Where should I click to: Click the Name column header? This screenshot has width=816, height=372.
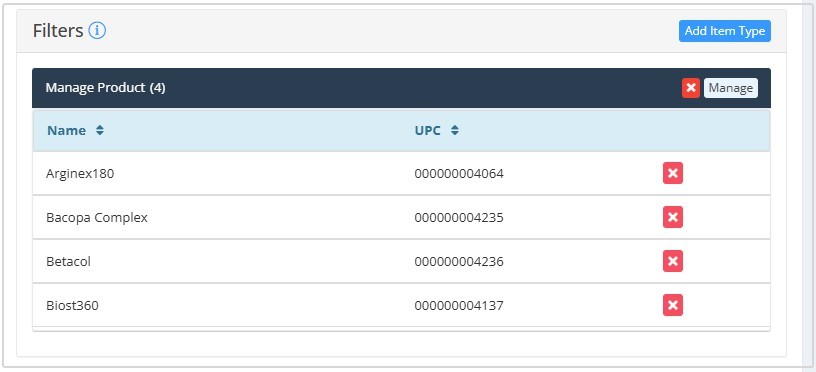coord(67,131)
